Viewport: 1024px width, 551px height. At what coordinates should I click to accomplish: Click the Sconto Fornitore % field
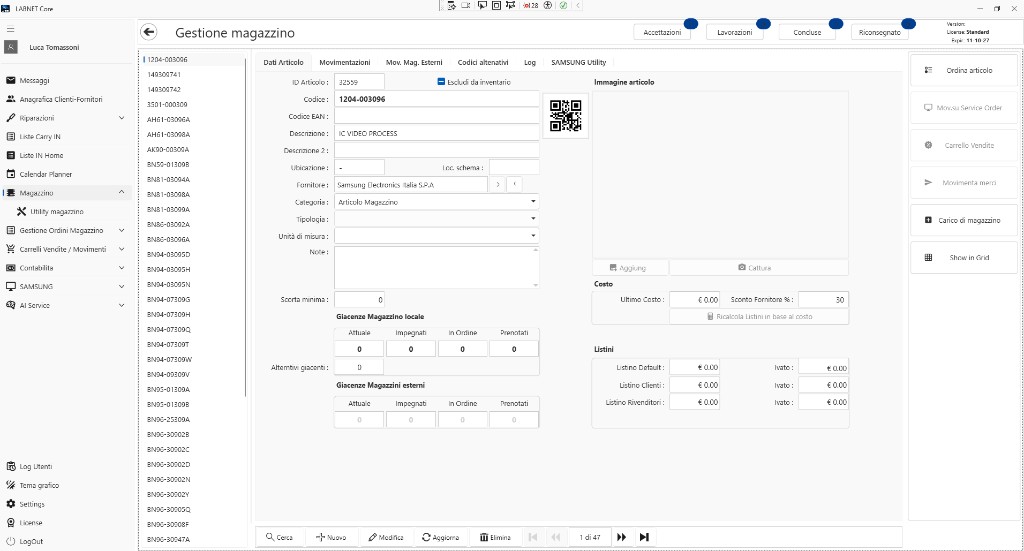pos(824,300)
